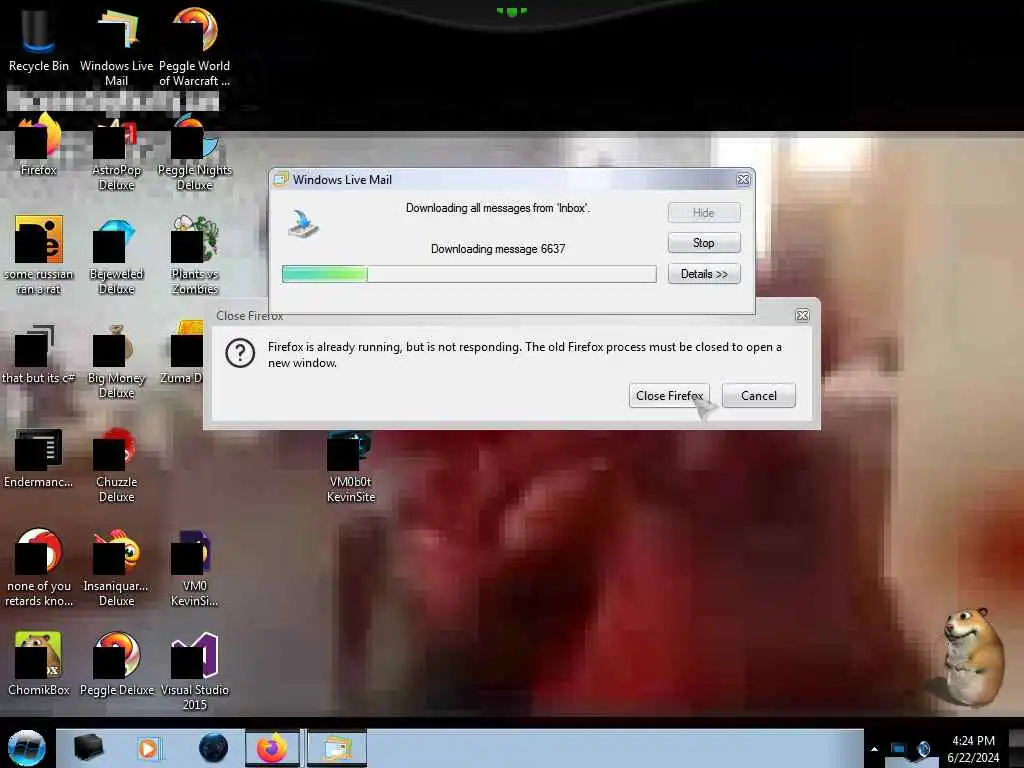
Task: Select Plants vs Zombies desktop icon
Action: [x=194, y=256]
